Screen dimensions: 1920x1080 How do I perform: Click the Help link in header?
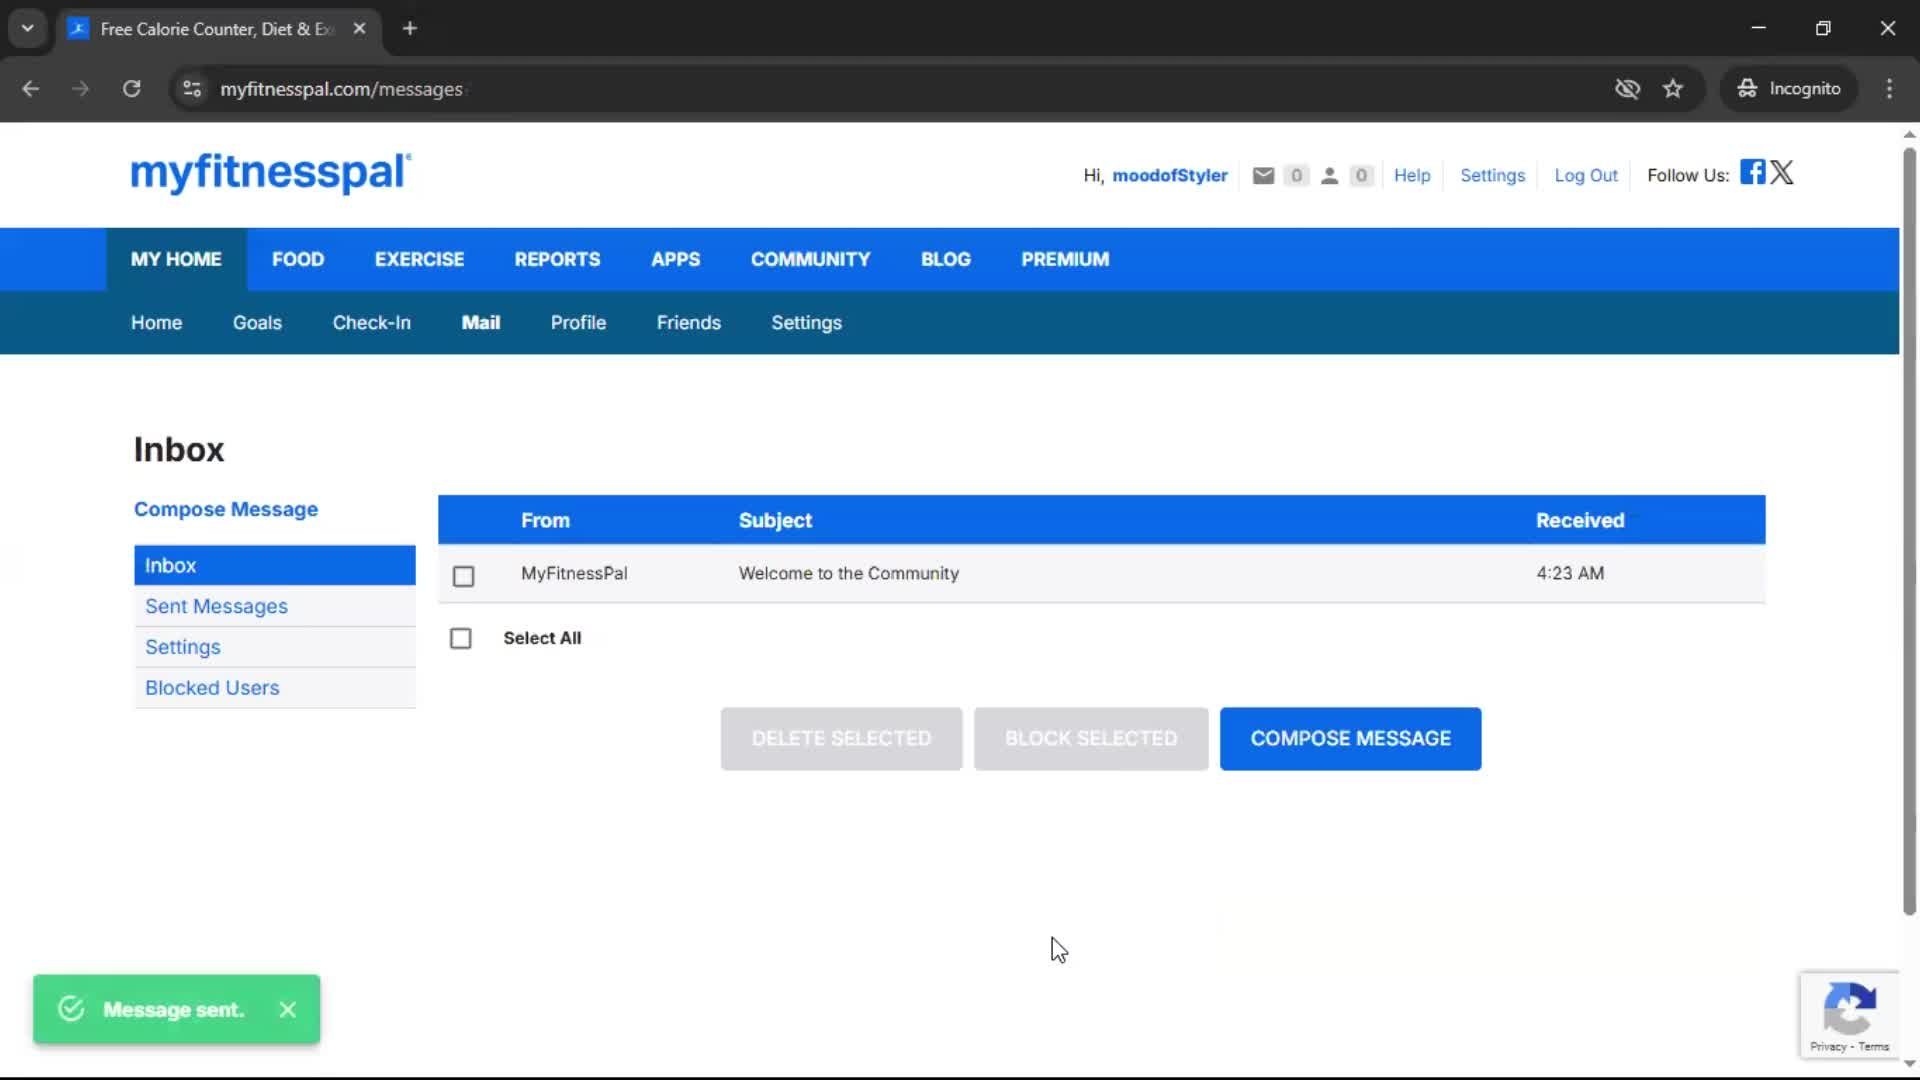pos(1412,176)
